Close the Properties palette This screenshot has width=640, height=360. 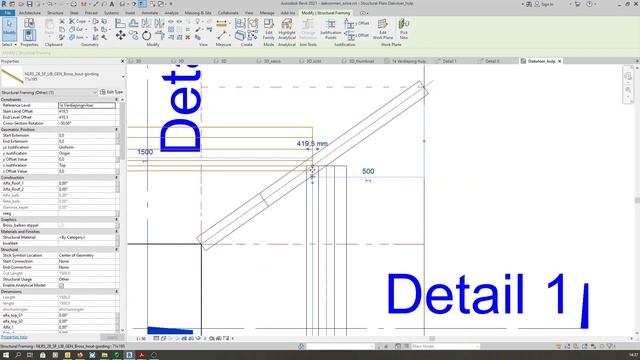(x=122, y=61)
